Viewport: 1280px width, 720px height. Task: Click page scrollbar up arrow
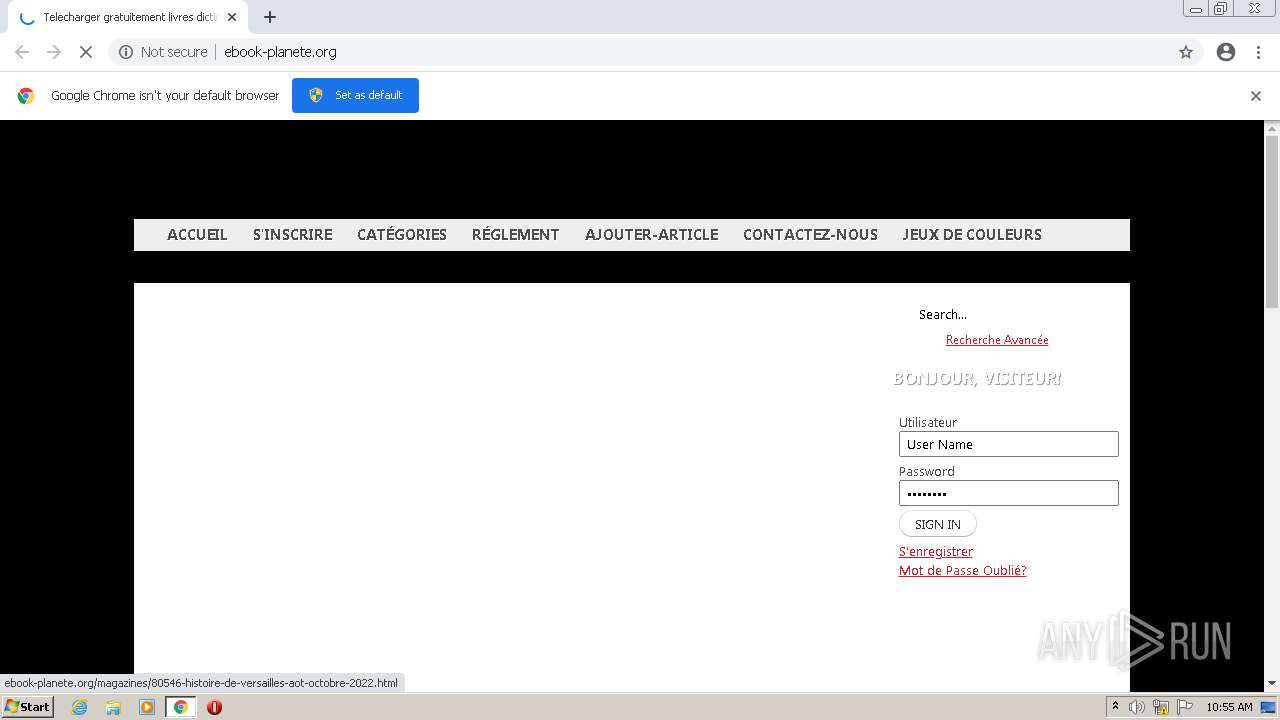point(1272,128)
